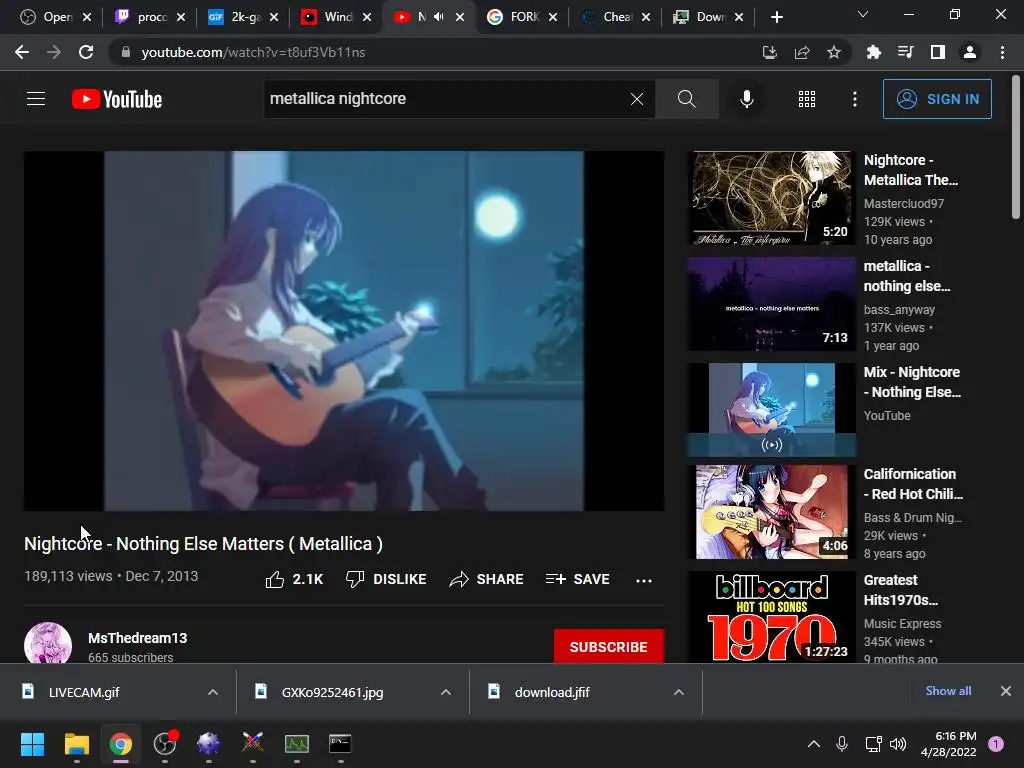Open Nightcore - Metallica The... thumbnail
Screen dimensions: 1024x768
point(772,198)
